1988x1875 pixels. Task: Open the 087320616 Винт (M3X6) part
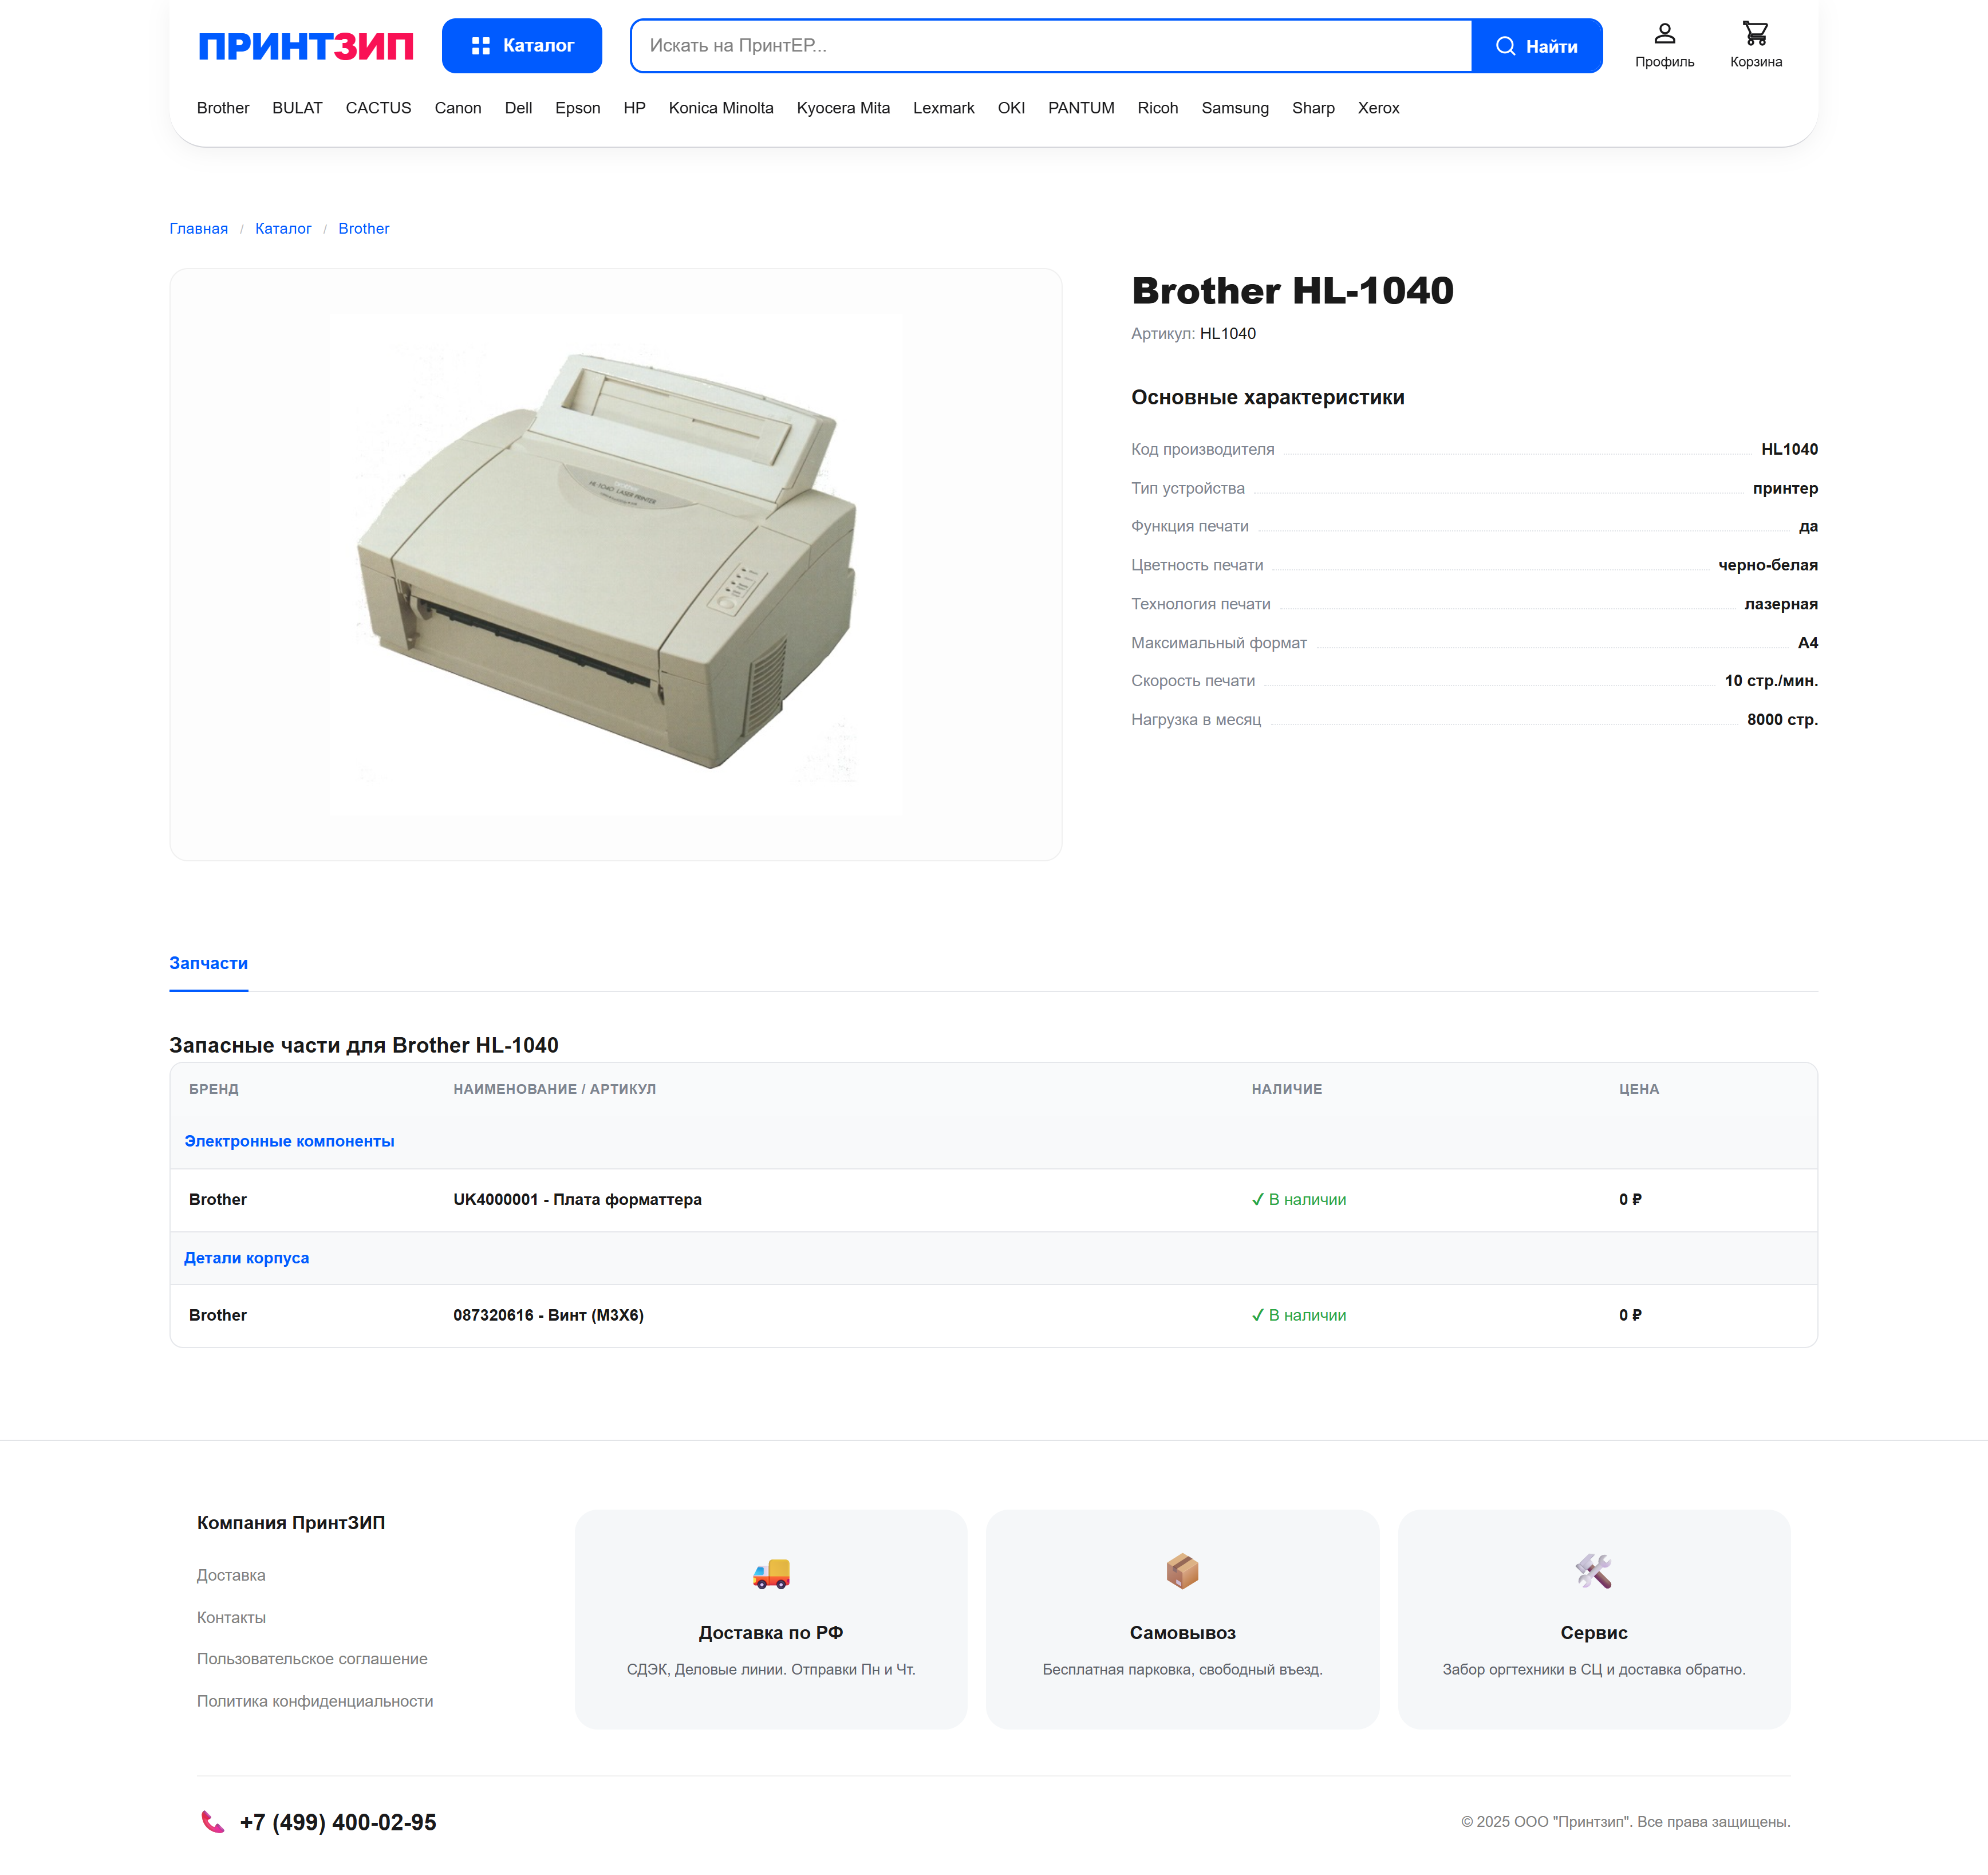tap(548, 1315)
